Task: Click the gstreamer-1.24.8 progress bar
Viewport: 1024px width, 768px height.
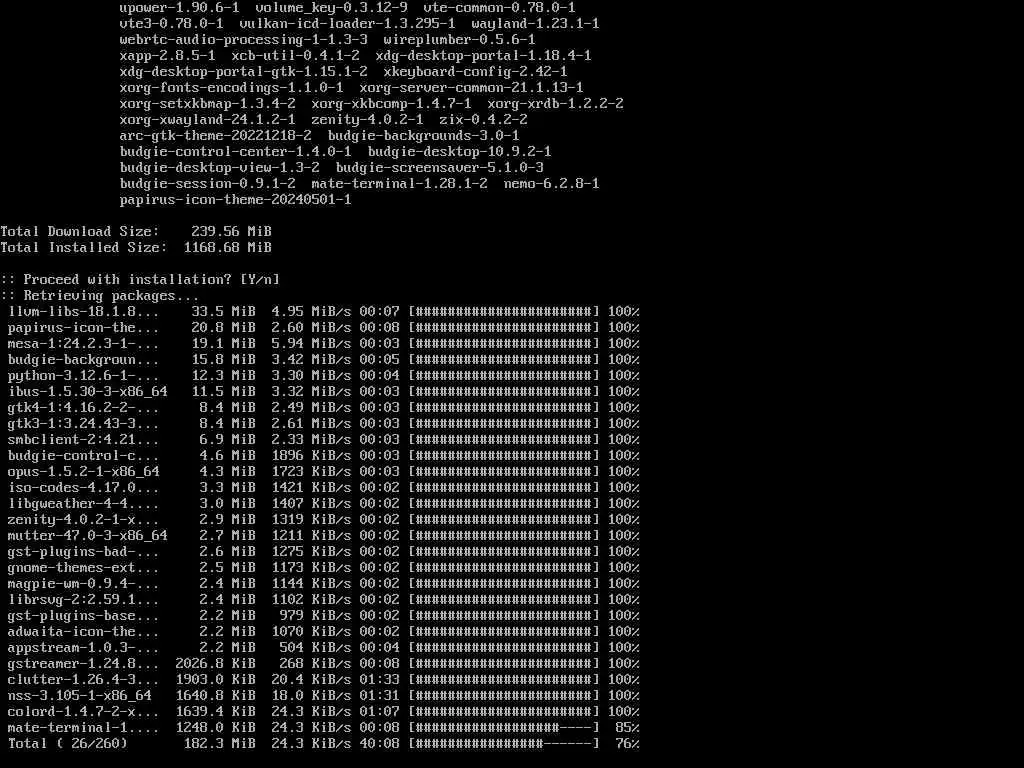Action: [x=504, y=664]
